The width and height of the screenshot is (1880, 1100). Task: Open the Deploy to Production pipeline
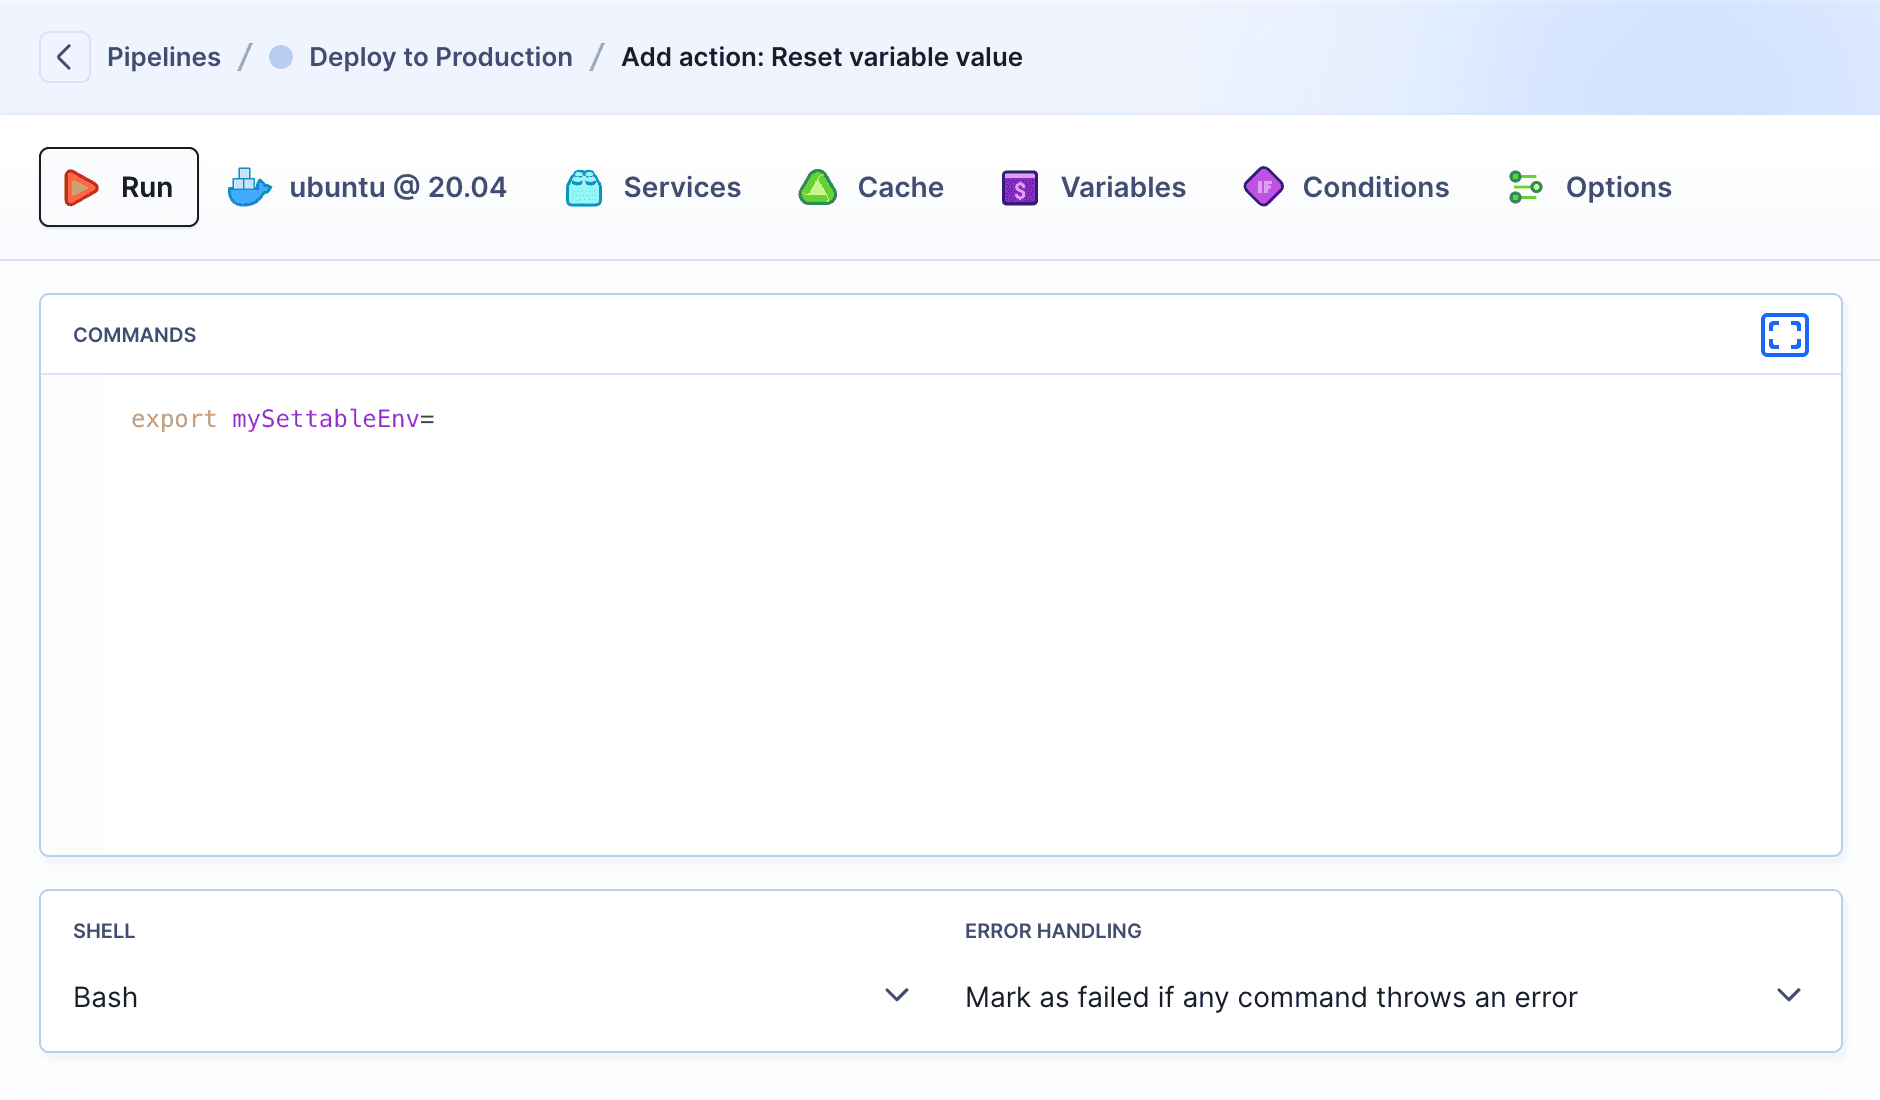[x=441, y=57]
